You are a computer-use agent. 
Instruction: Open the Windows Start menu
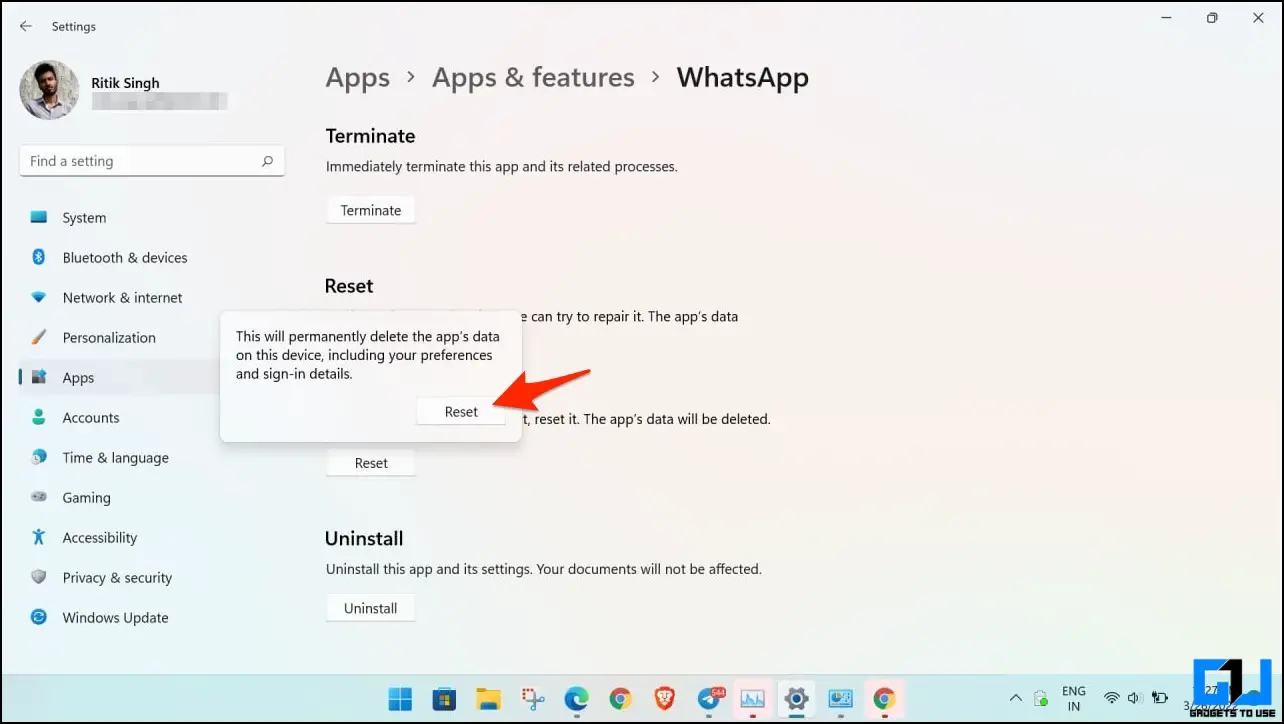400,698
